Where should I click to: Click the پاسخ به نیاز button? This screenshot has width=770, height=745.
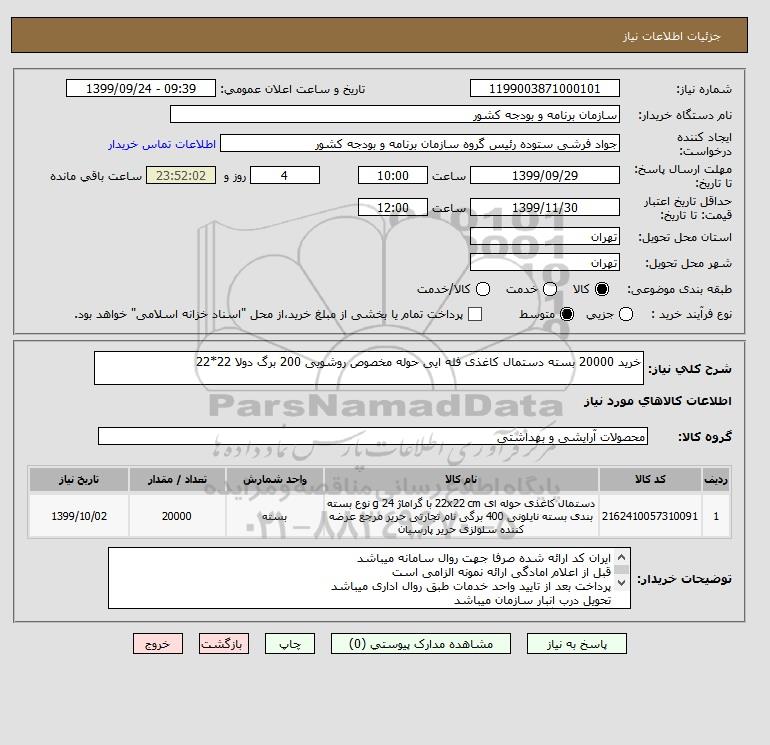click(577, 644)
